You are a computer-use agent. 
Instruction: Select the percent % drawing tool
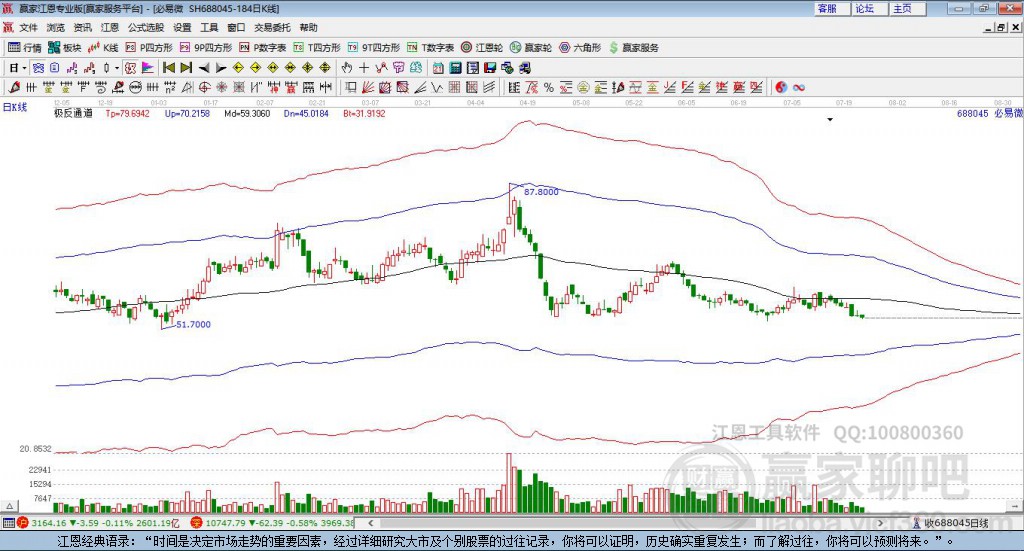tap(549, 87)
